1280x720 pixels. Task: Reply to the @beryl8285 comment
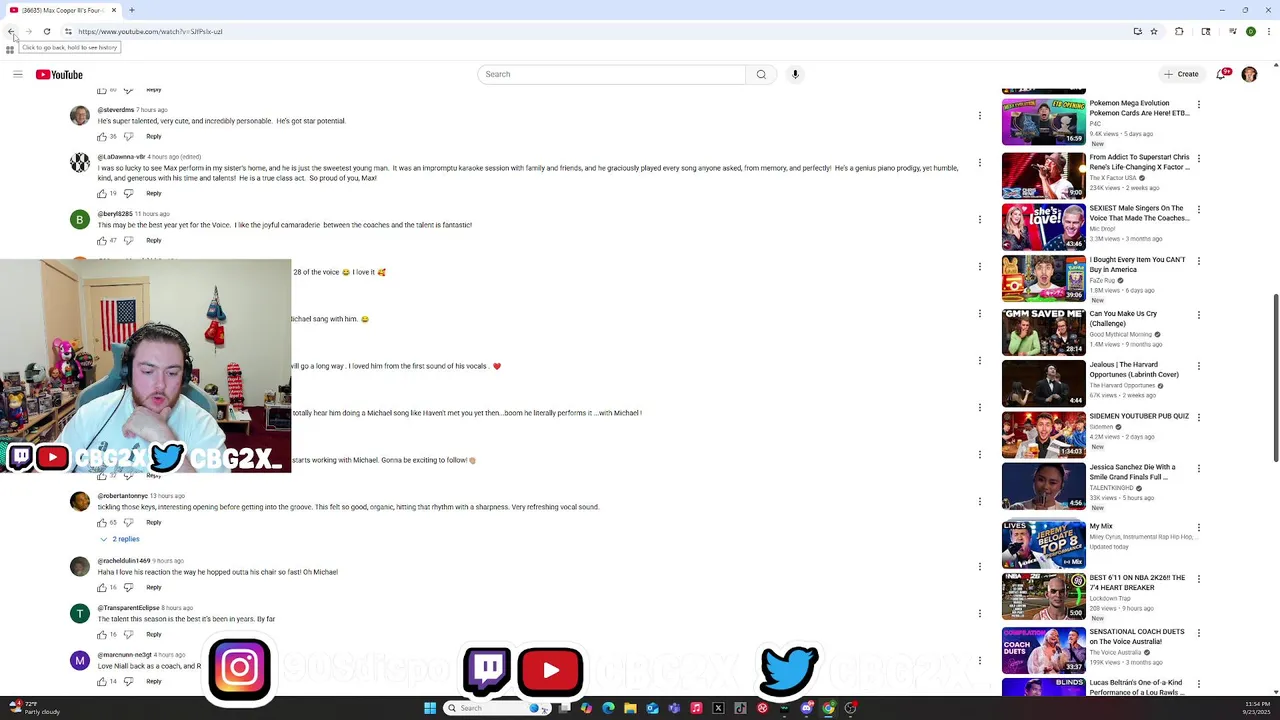pyautogui.click(x=153, y=240)
